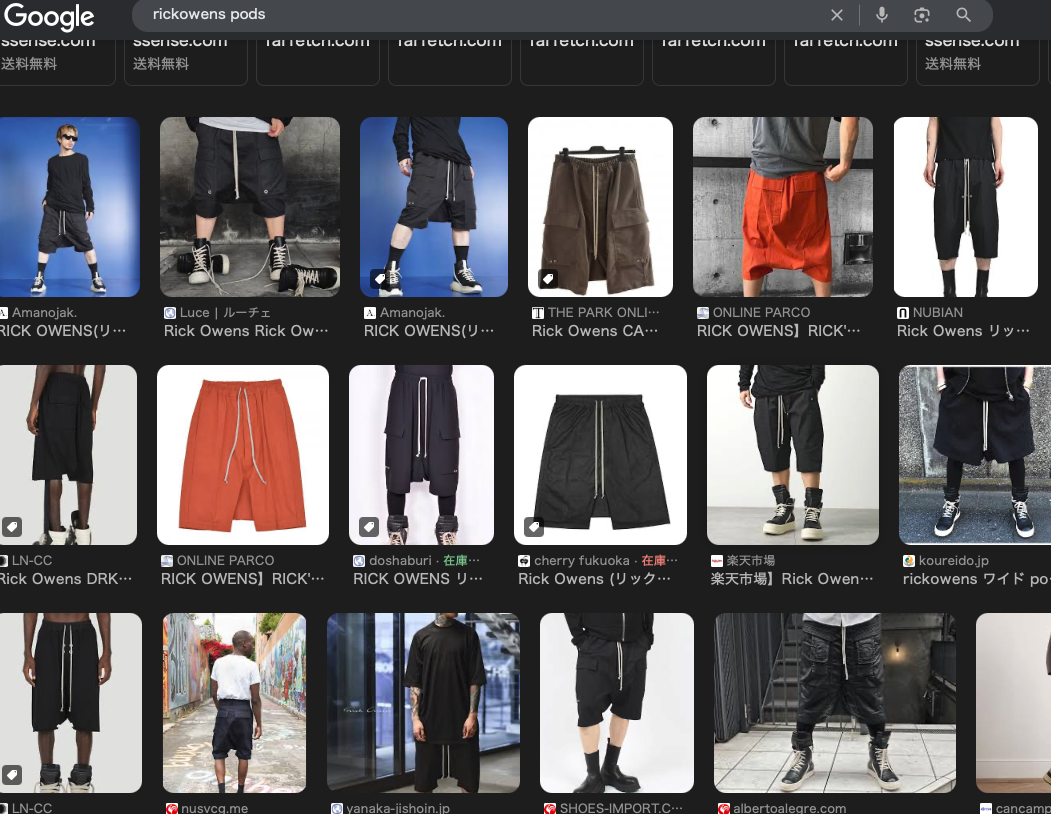Open koureido.jp wide shorts street photo
The height and width of the screenshot is (814, 1051).
click(975, 455)
